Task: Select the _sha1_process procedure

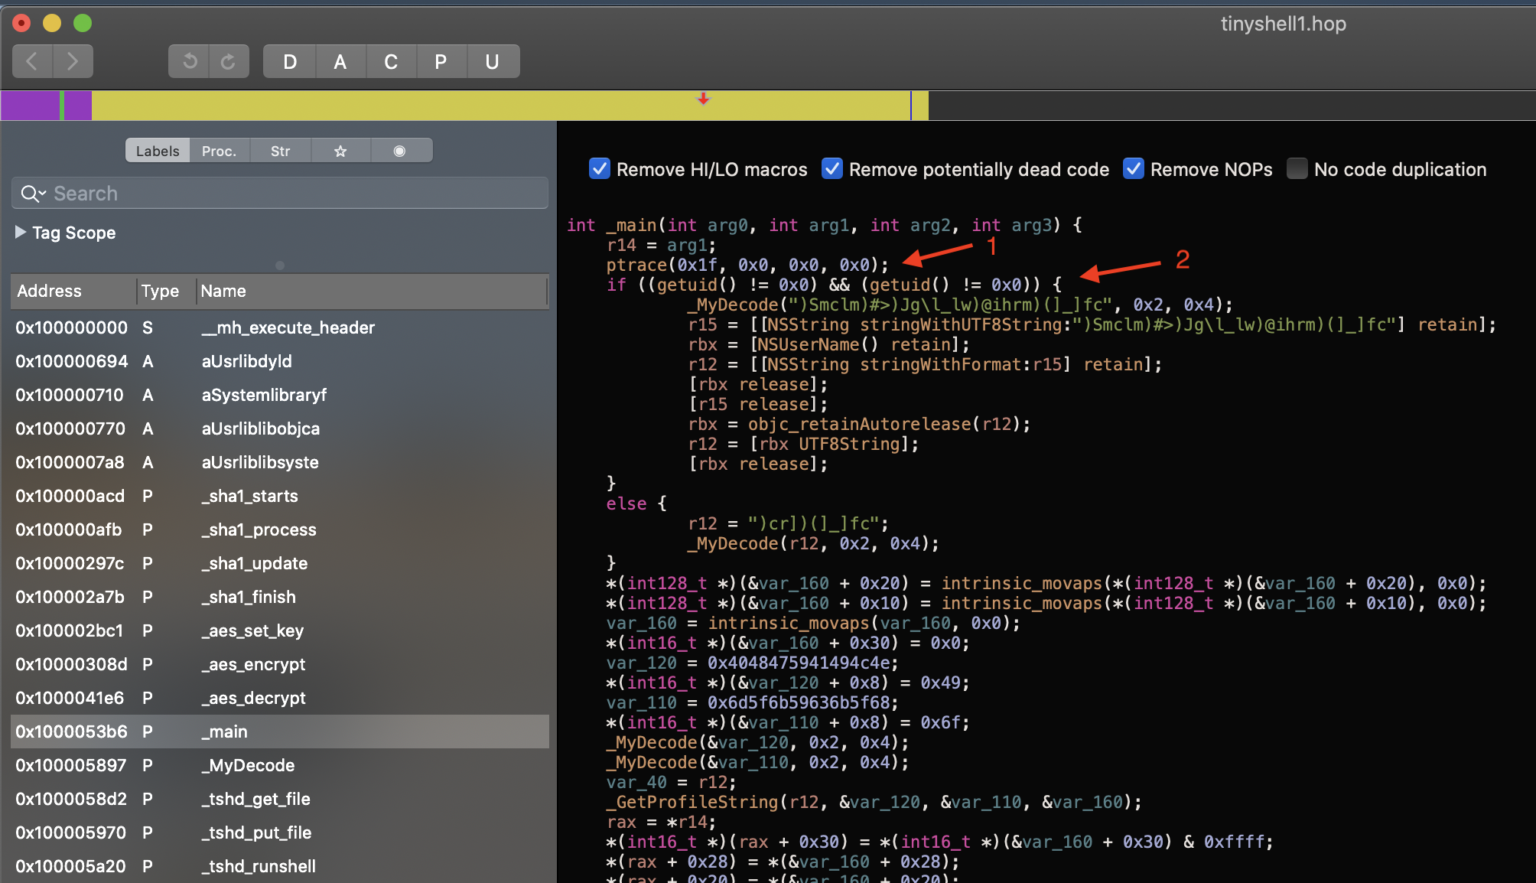Action: coord(280,530)
